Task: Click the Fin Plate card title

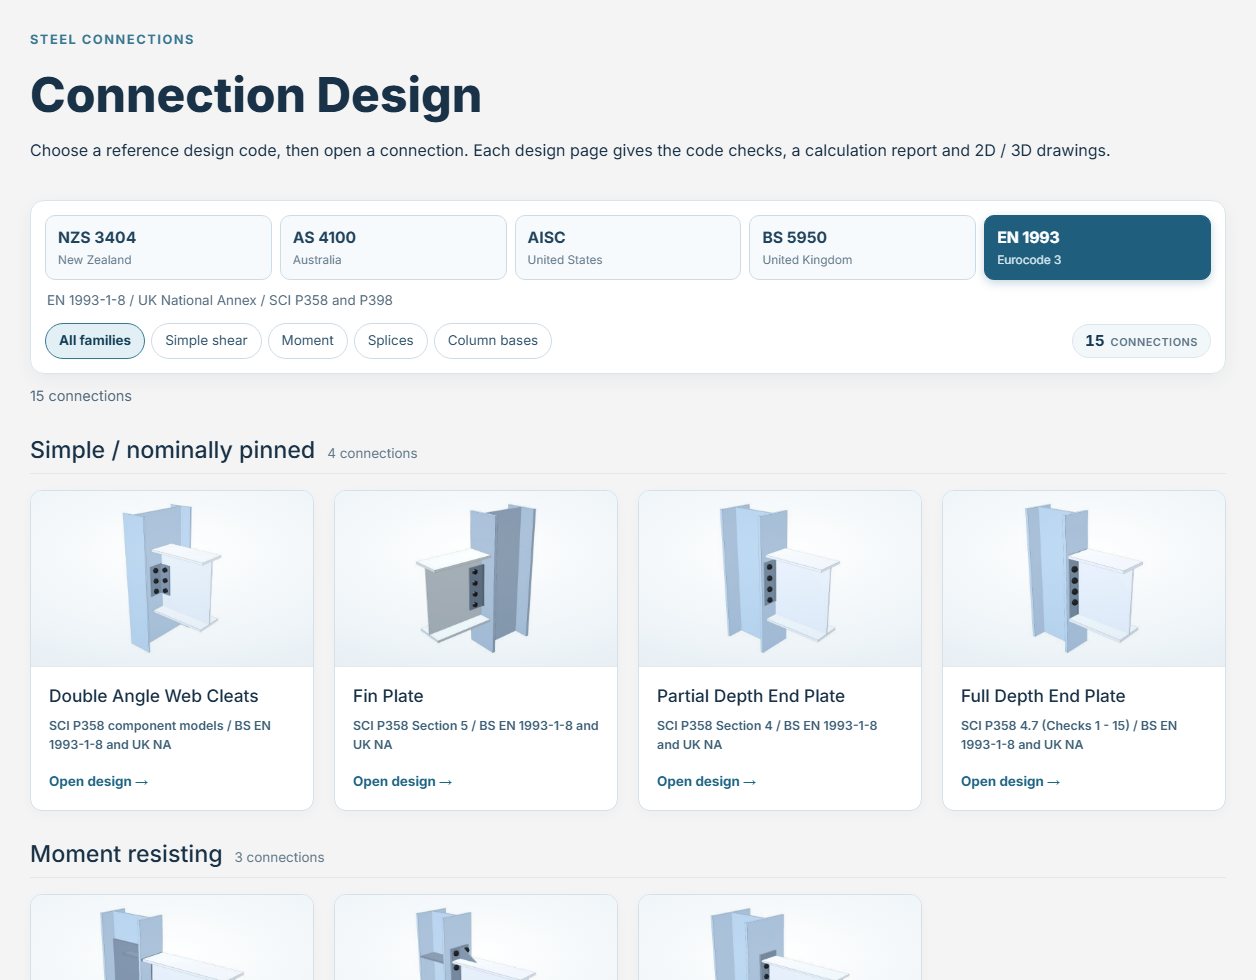Action: (x=388, y=696)
